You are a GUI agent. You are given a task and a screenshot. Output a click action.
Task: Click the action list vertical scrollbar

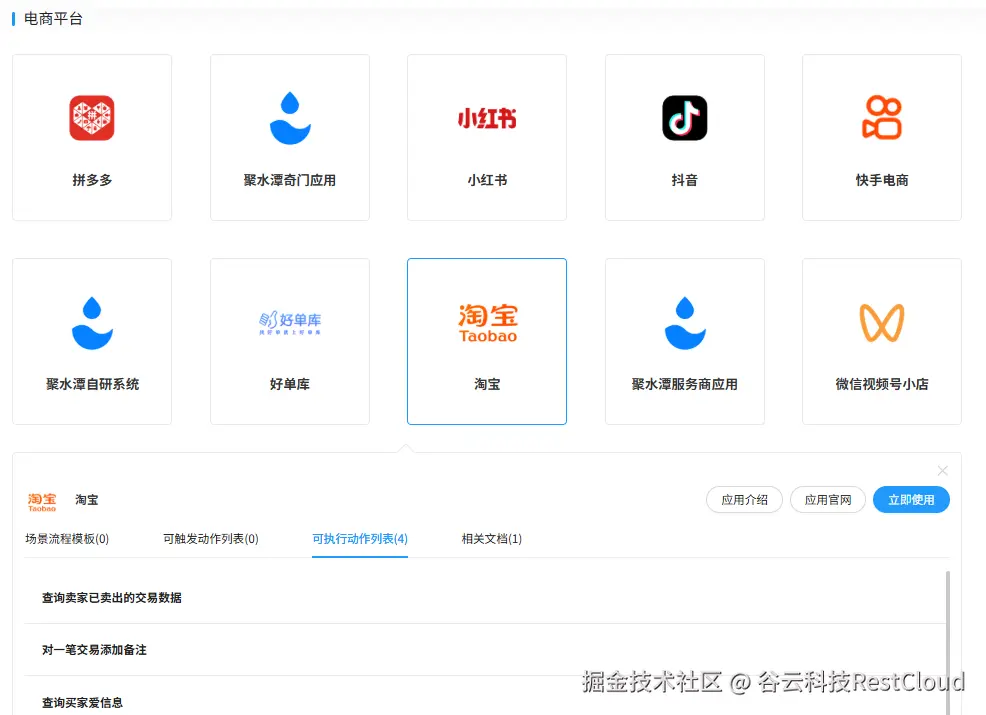[948, 641]
